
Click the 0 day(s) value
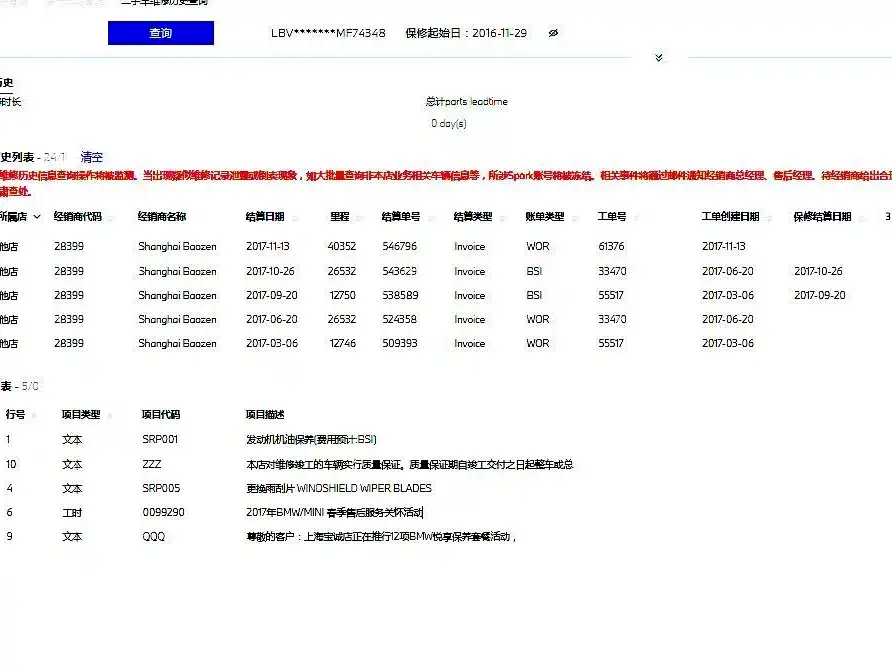pyautogui.click(x=449, y=123)
